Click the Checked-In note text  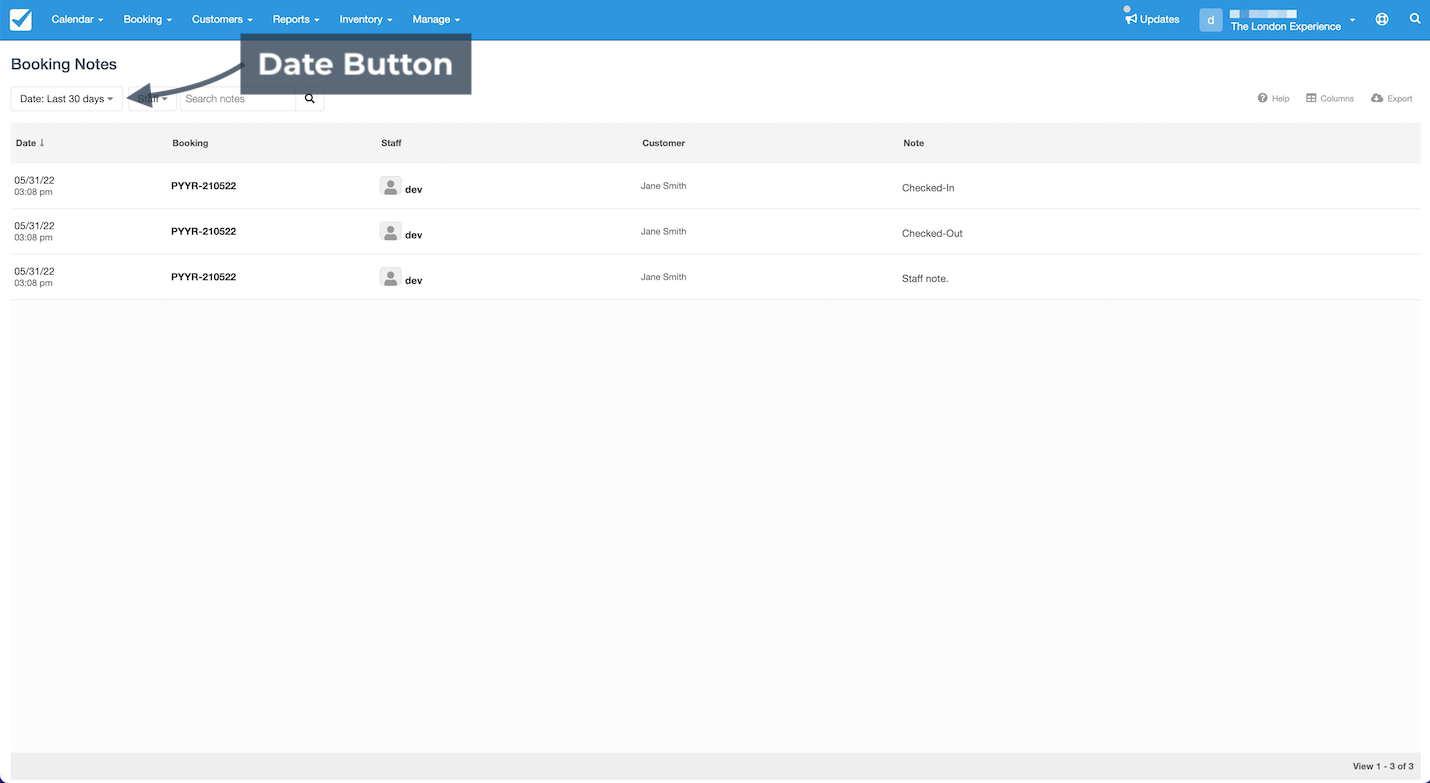pyautogui.click(x=928, y=188)
